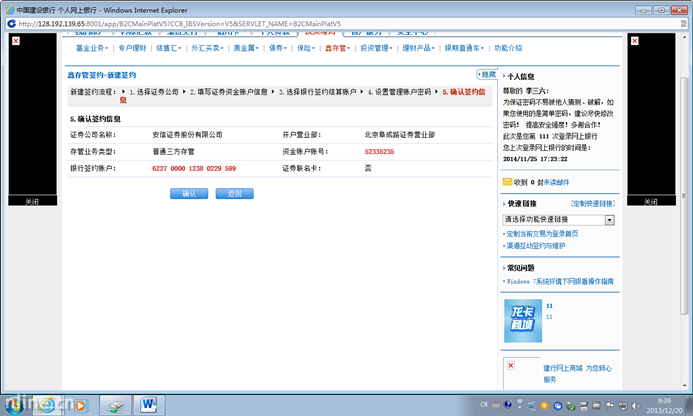Close the left black ad via red X
The image size is (693, 416).
[16, 41]
